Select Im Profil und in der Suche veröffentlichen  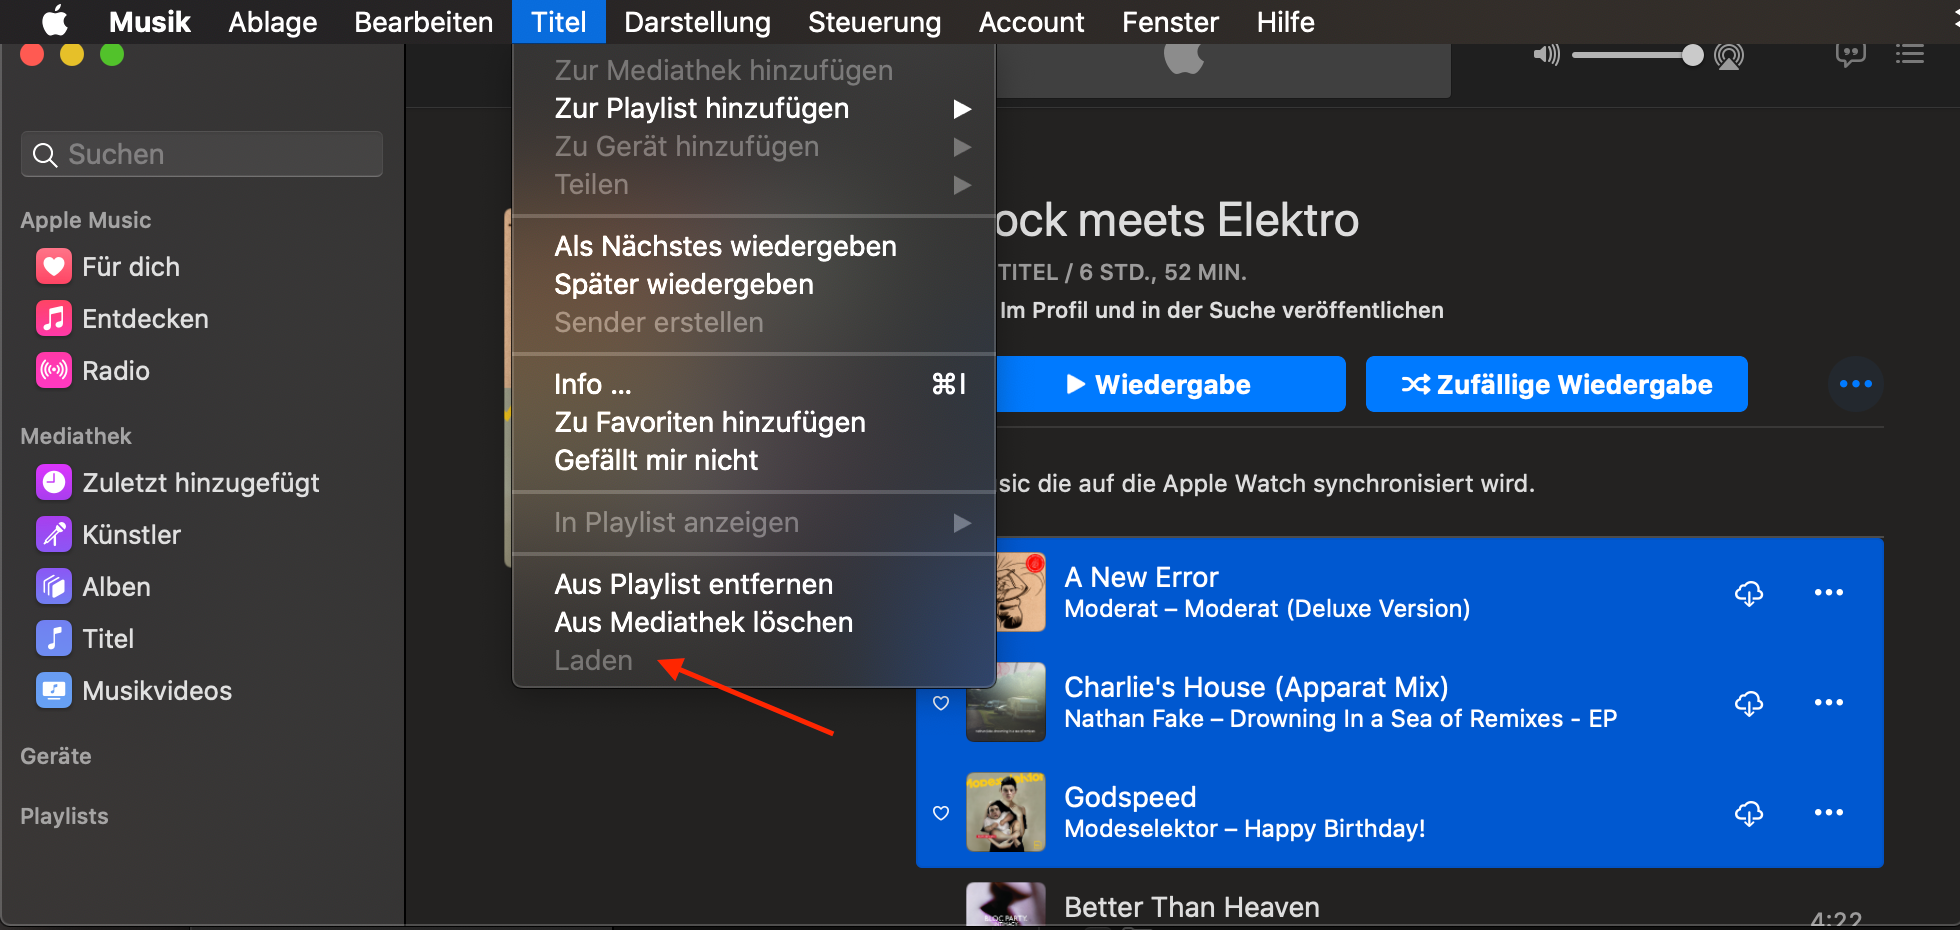pos(1222,310)
